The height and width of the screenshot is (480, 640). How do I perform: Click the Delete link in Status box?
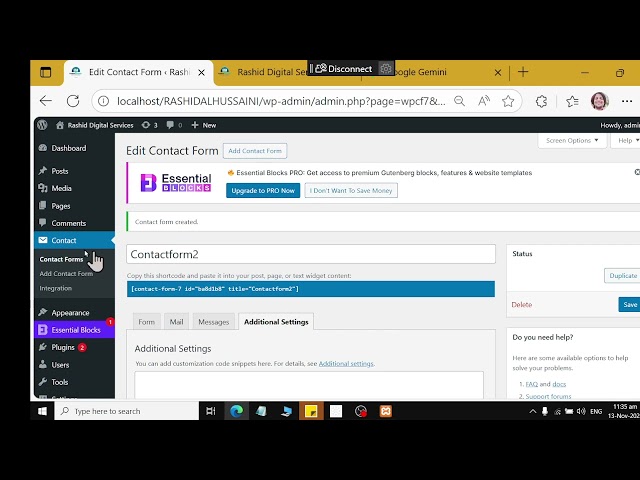[522, 304]
